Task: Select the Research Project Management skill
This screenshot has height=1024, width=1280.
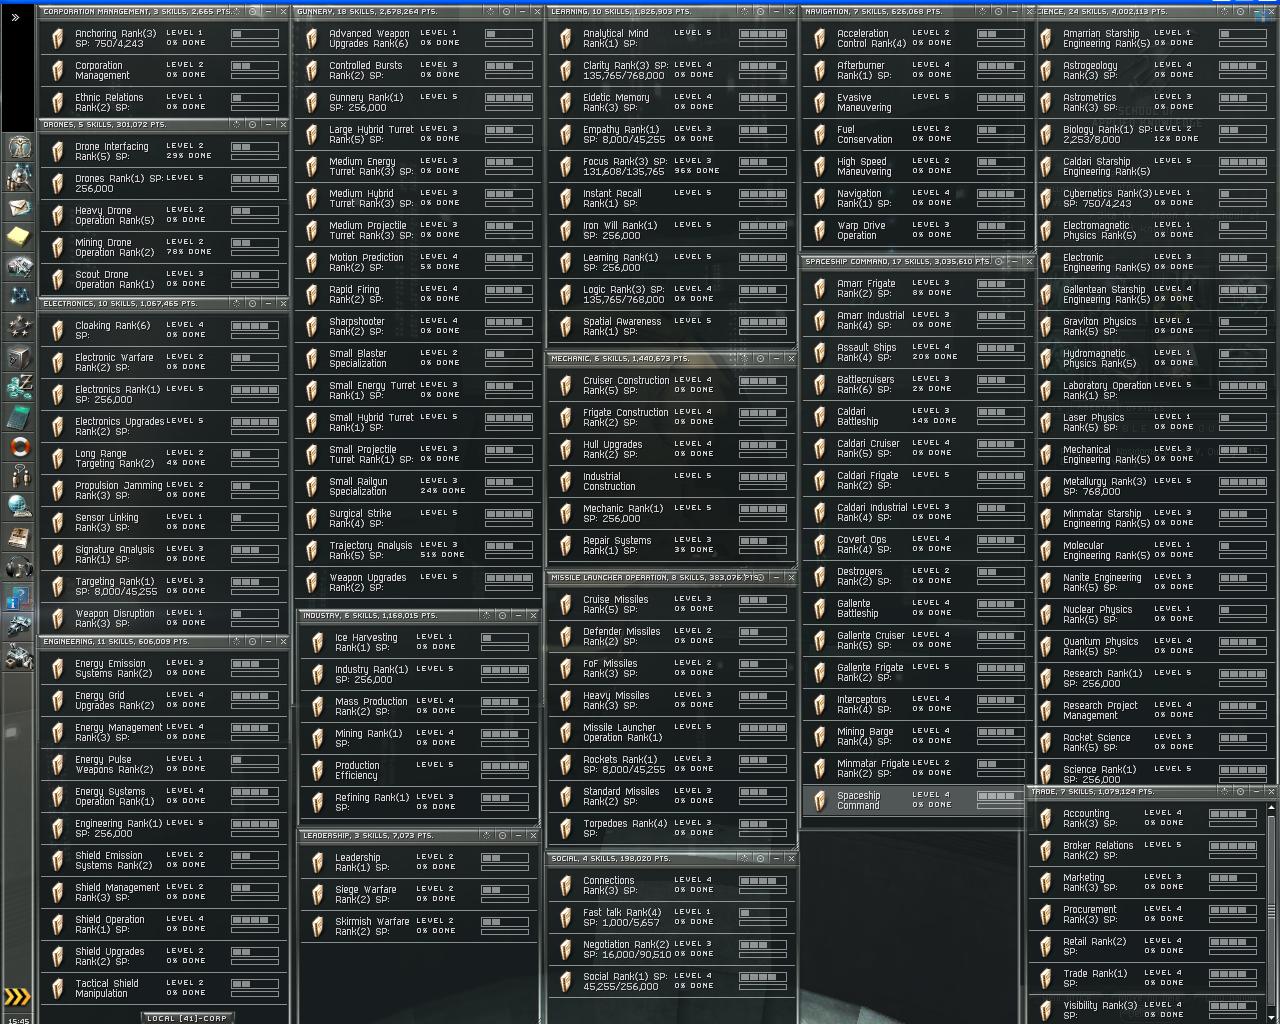Action: tap(1155, 711)
